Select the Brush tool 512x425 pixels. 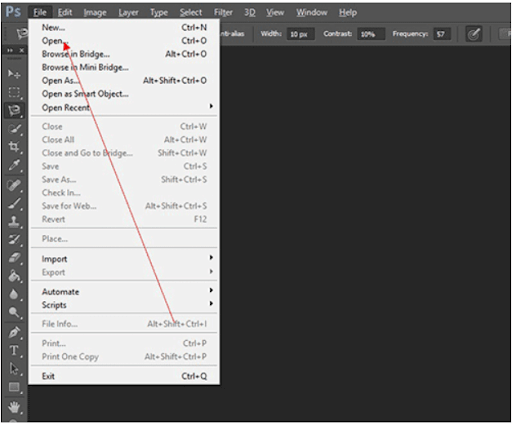click(x=14, y=203)
